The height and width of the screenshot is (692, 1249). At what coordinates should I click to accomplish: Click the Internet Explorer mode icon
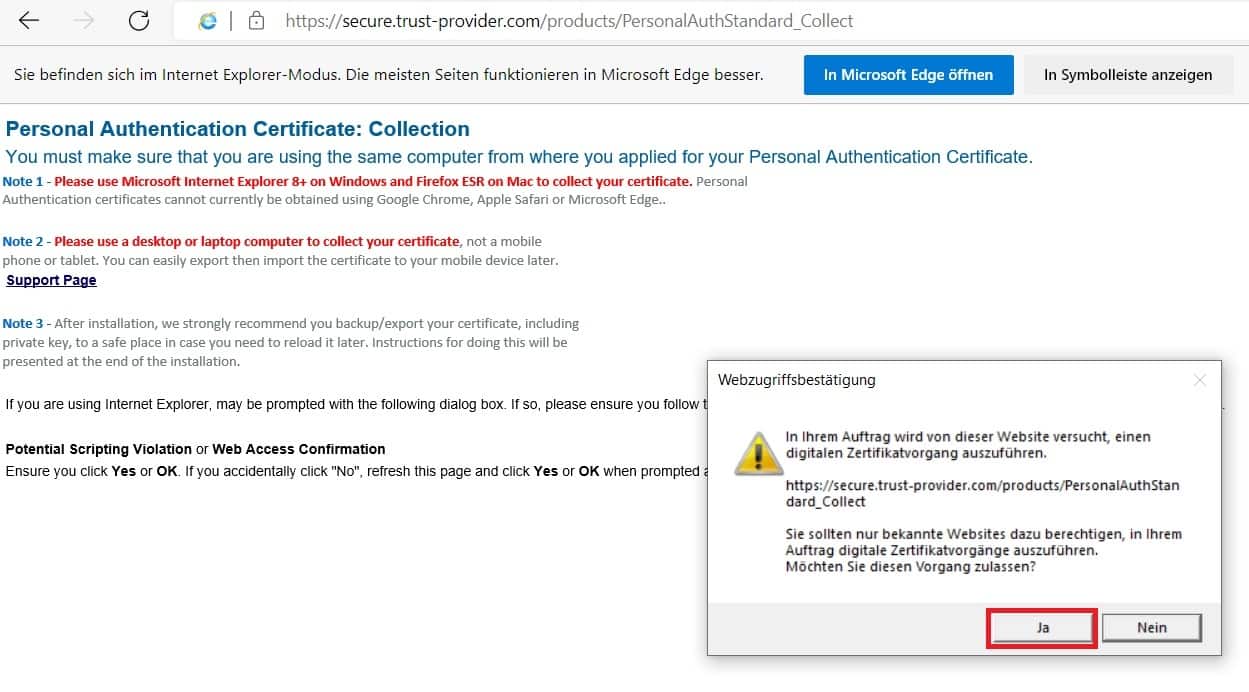pyautogui.click(x=208, y=21)
